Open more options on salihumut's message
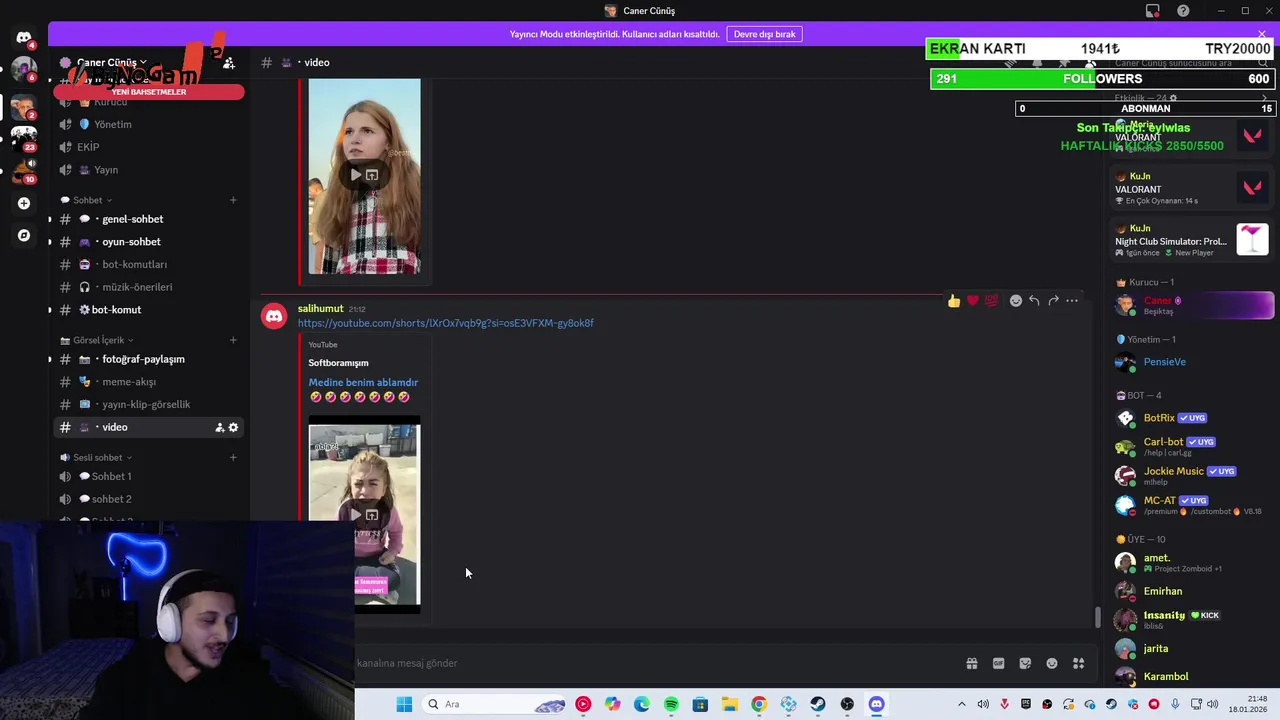The height and width of the screenshot is (720, 1280). click(1072, 300)
